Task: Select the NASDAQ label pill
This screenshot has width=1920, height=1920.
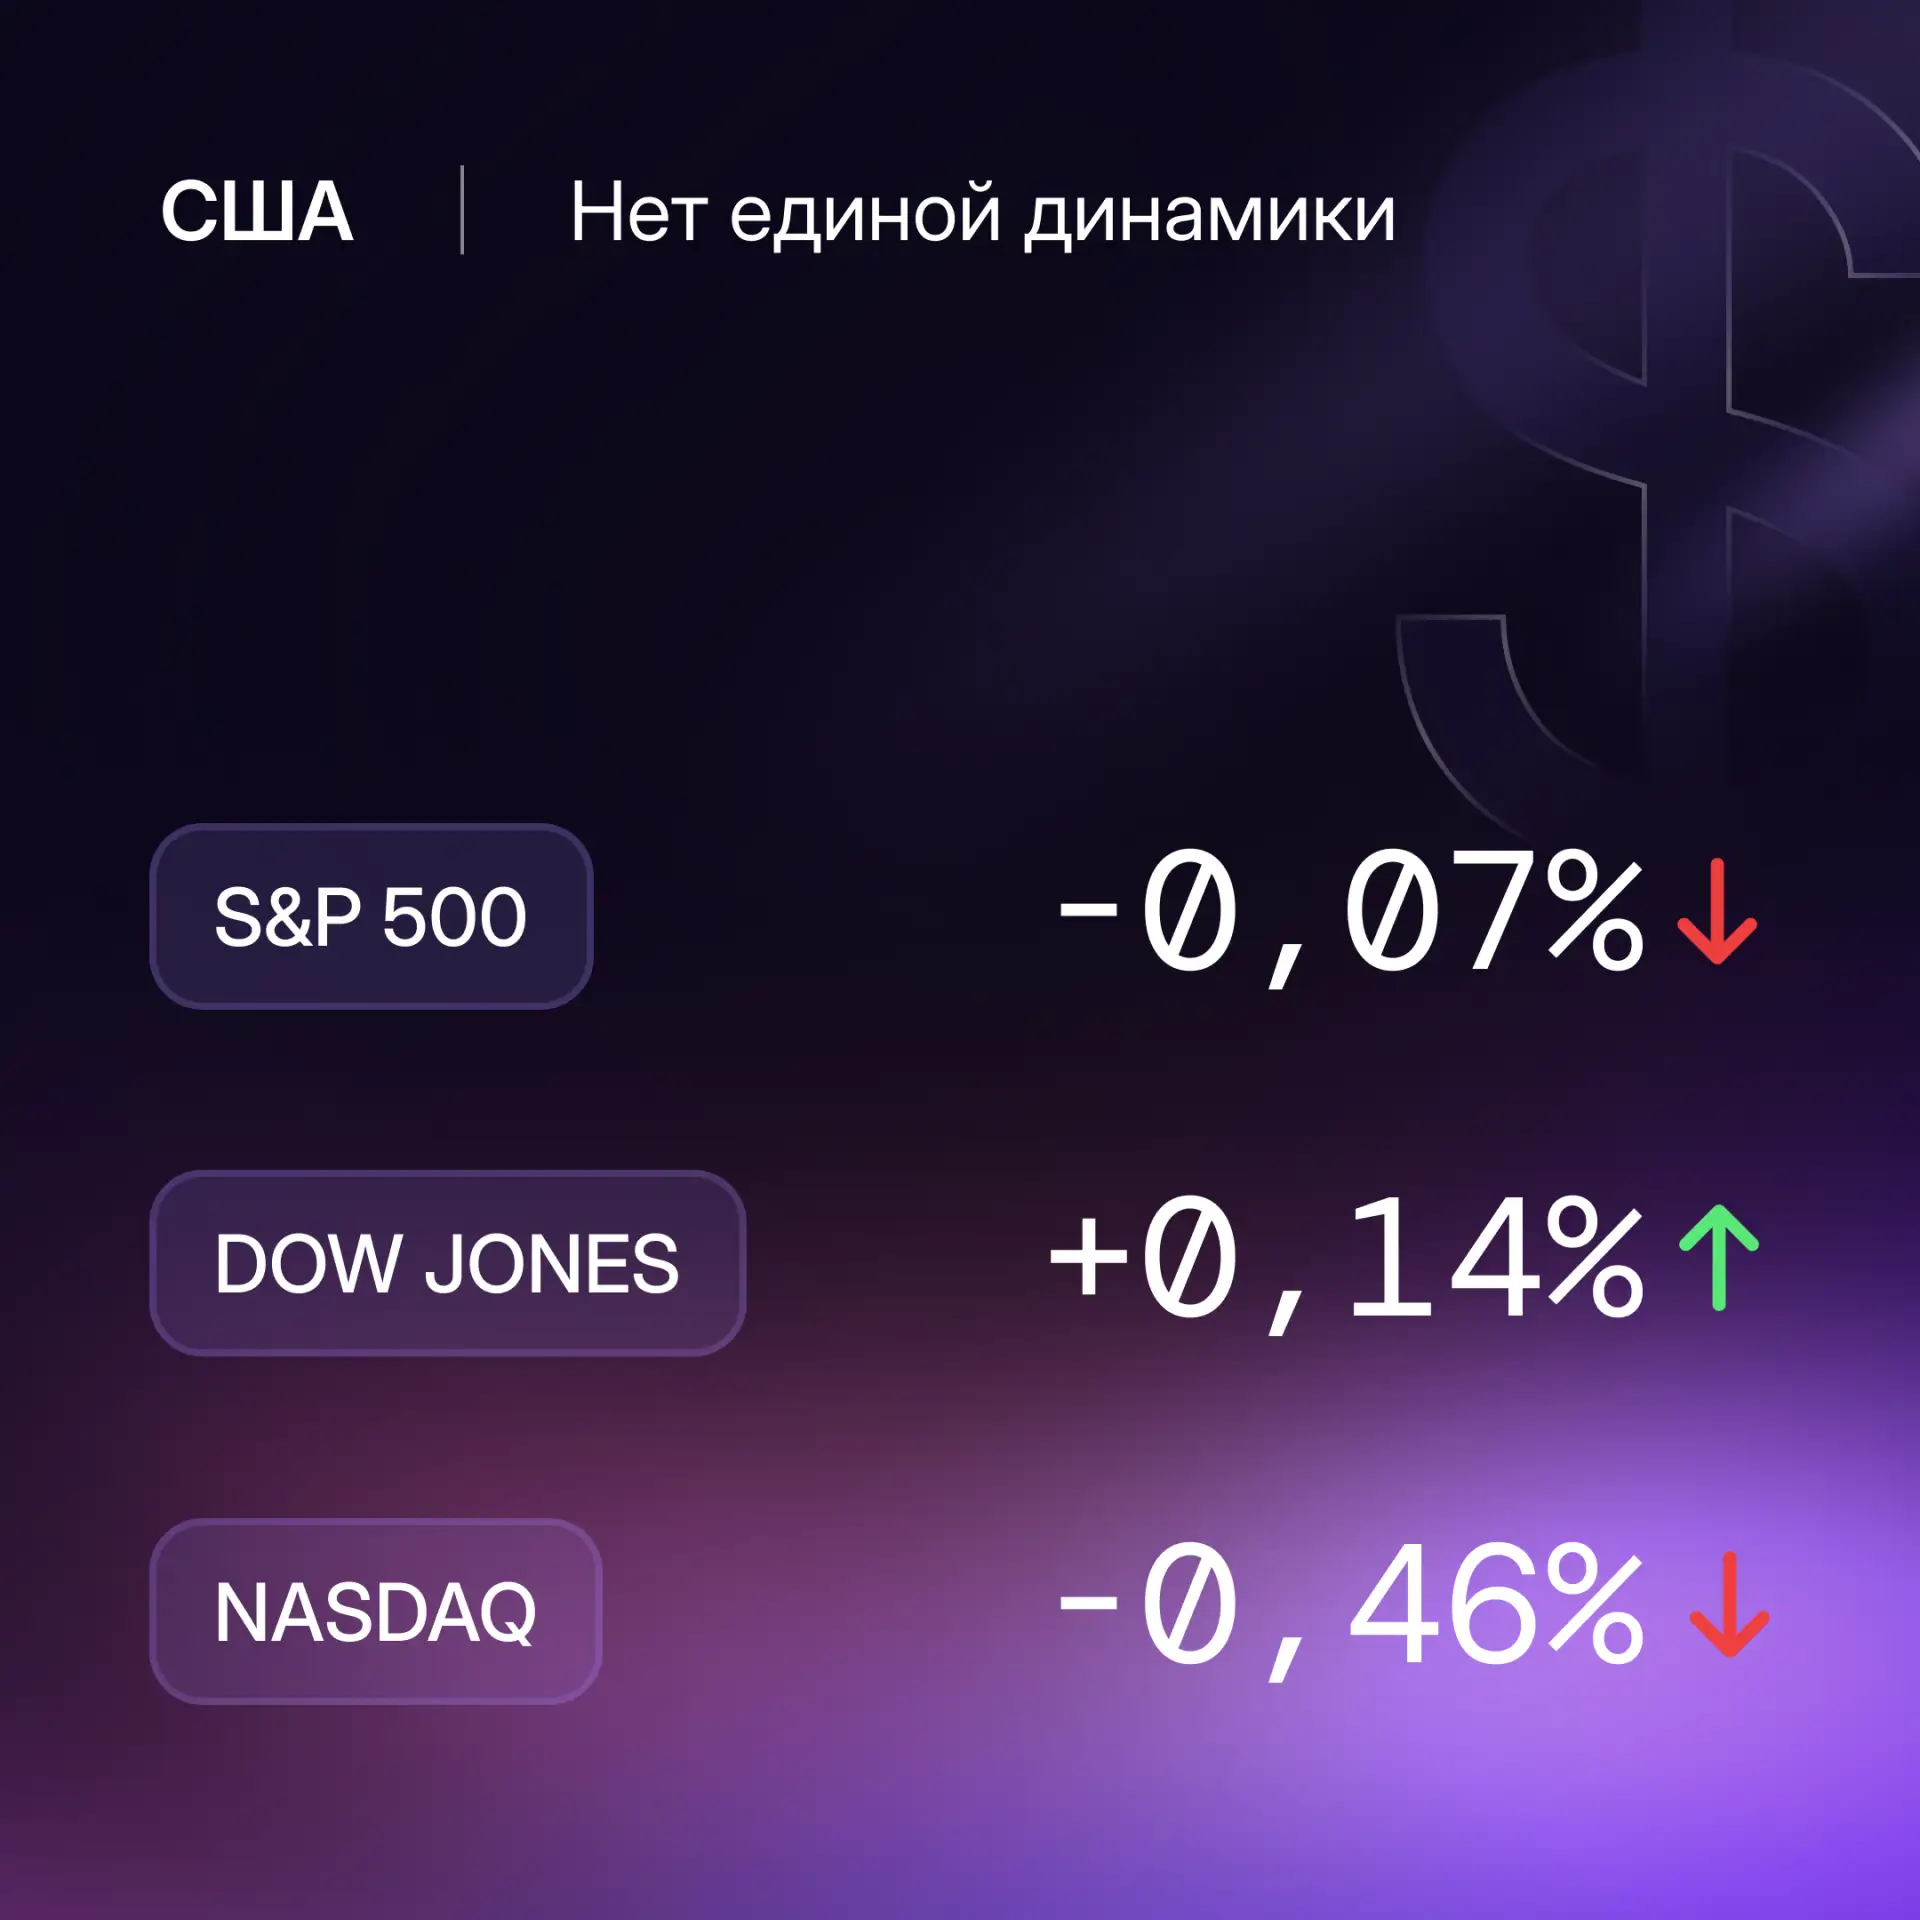Action: coord(375,1611)
